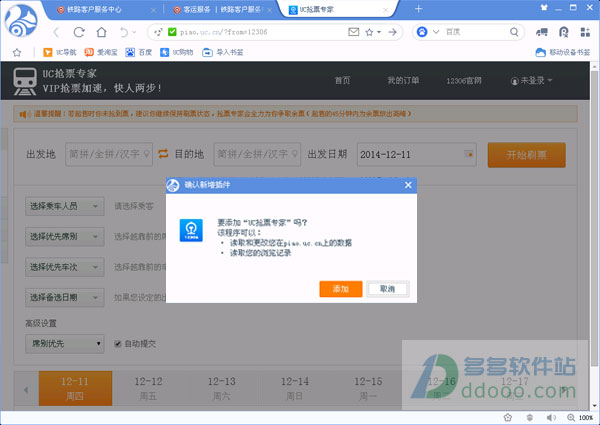The width and height of the screenshot is (600, 425).
Task: Select the 12-13 周六 date tab
Action: tap(221, 388)
